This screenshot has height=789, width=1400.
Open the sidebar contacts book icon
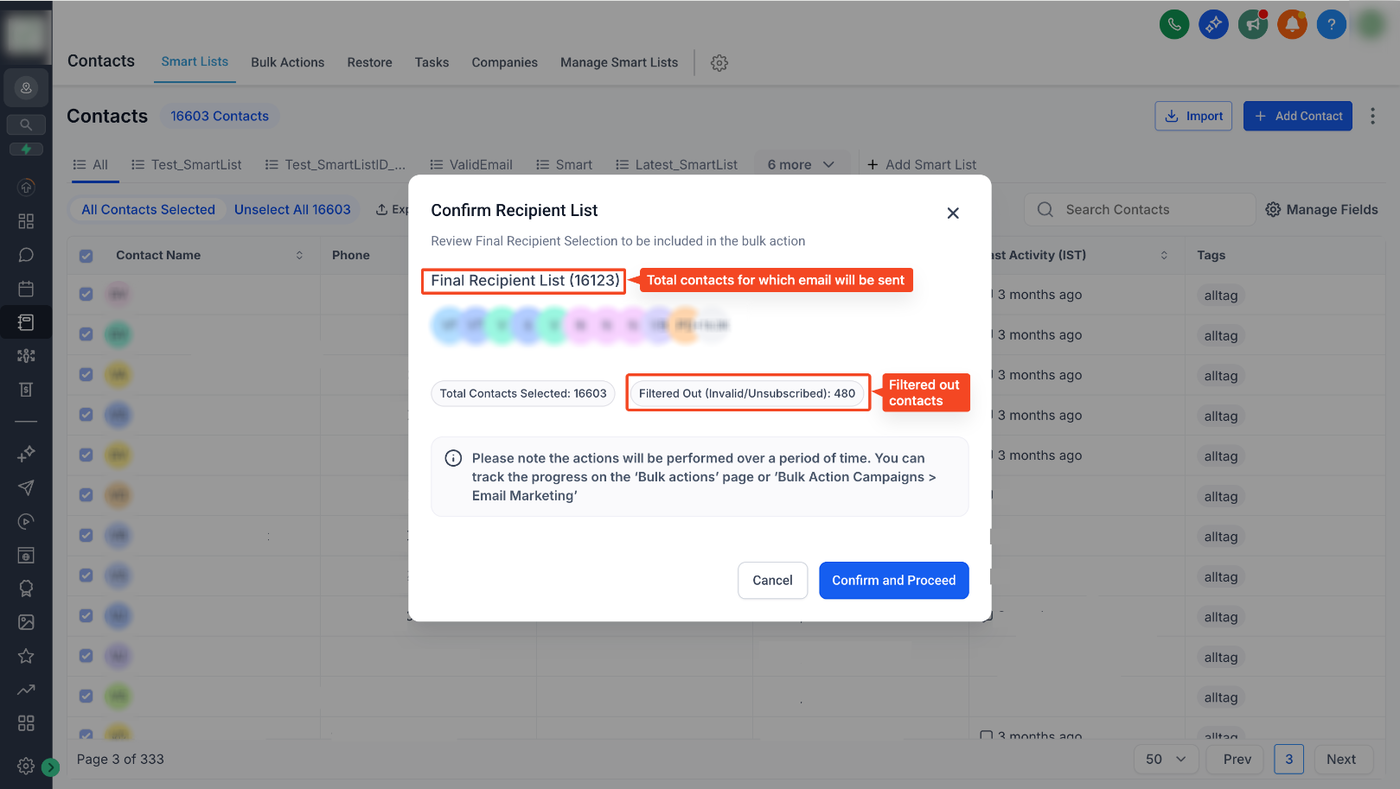coord(26,322)
